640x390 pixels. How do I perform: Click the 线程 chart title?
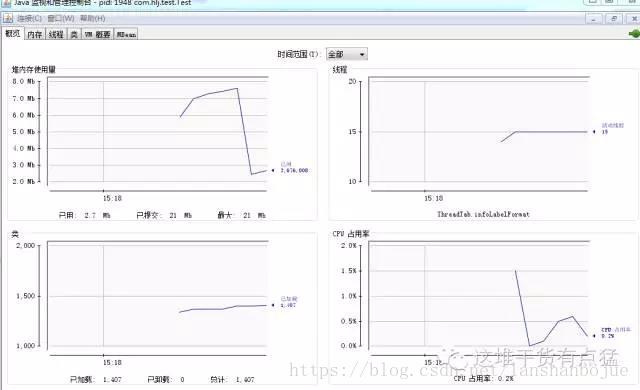pyautogui.click(x=340, y=69)
